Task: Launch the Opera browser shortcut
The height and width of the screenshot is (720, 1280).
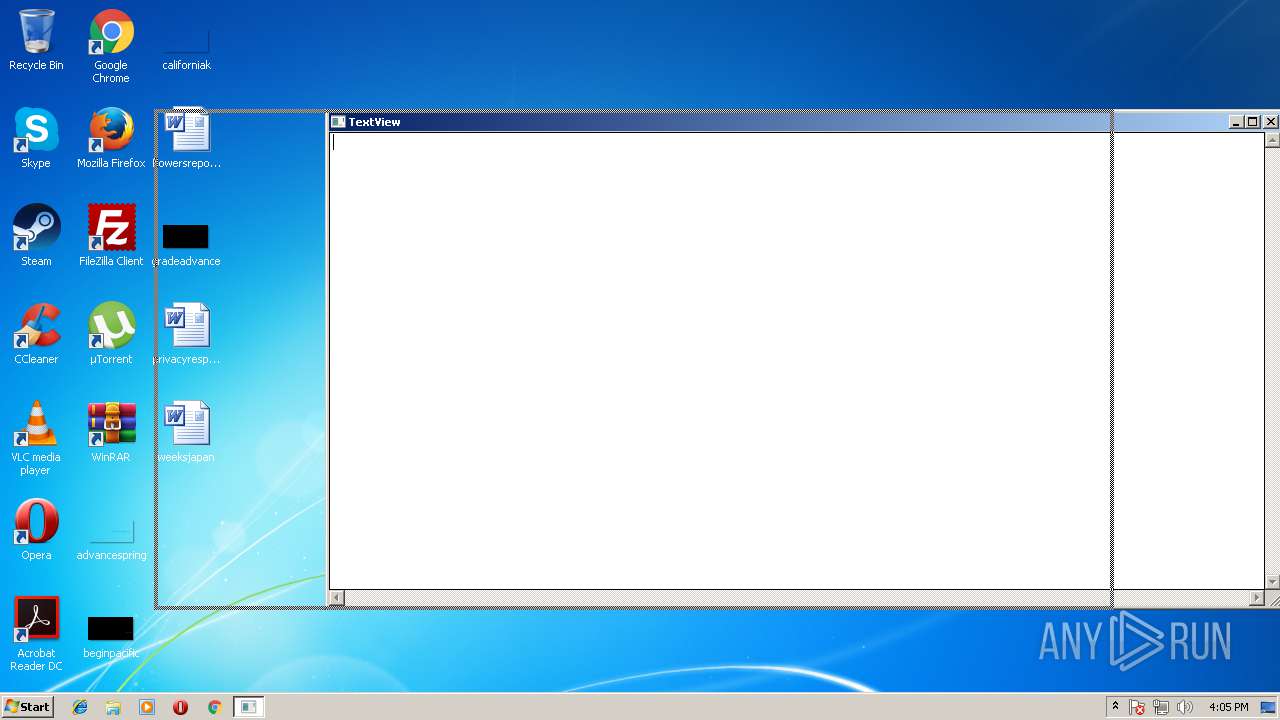Action: click(x=36, y=531)
